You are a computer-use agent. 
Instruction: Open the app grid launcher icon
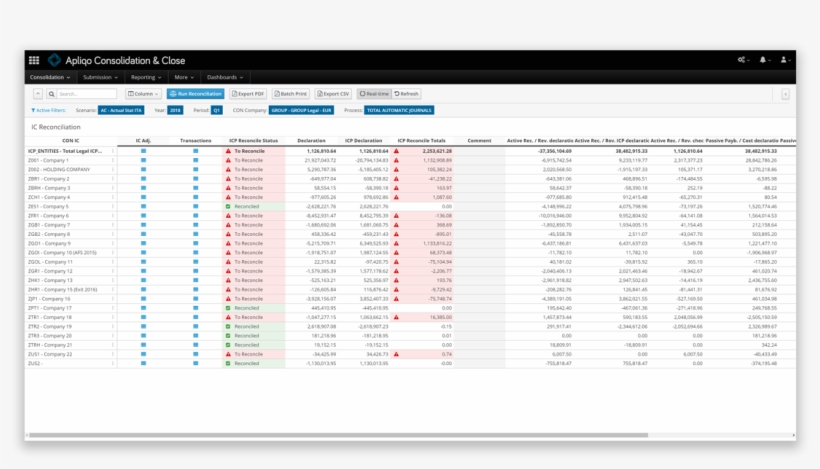(x=34, y=60)
